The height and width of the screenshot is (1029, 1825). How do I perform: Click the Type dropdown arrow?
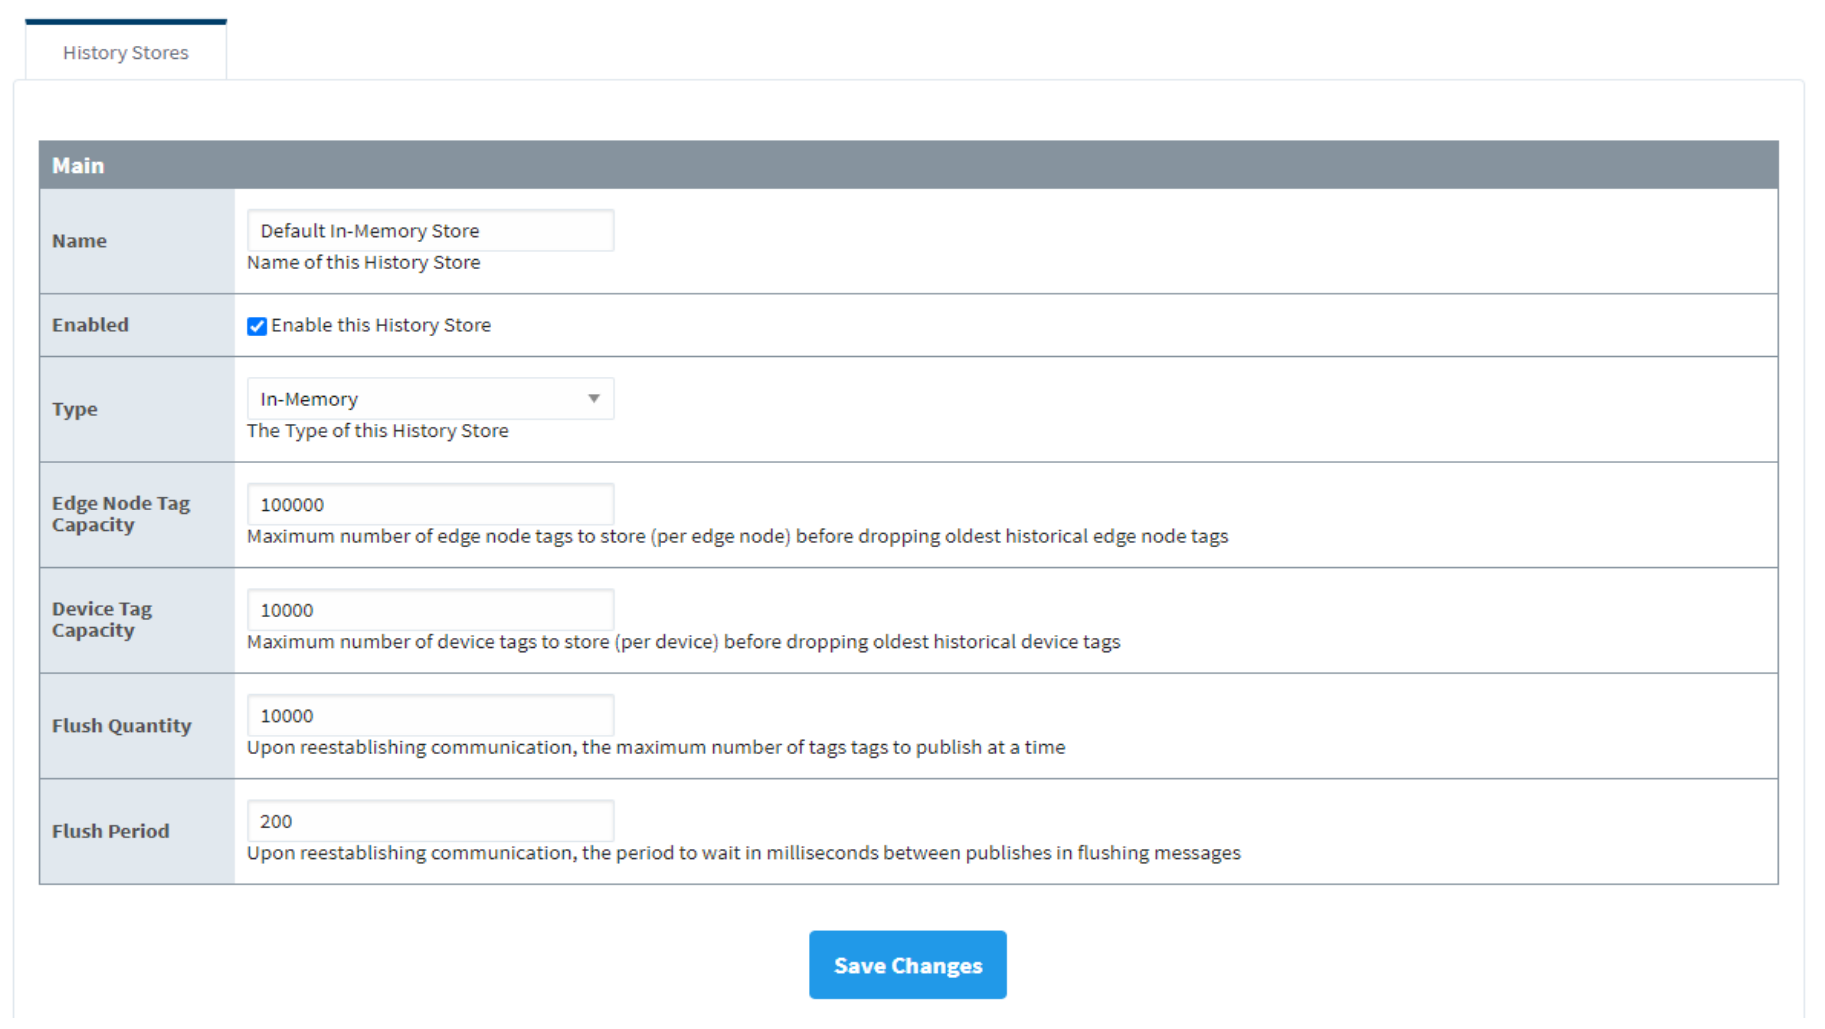point(594,399)
